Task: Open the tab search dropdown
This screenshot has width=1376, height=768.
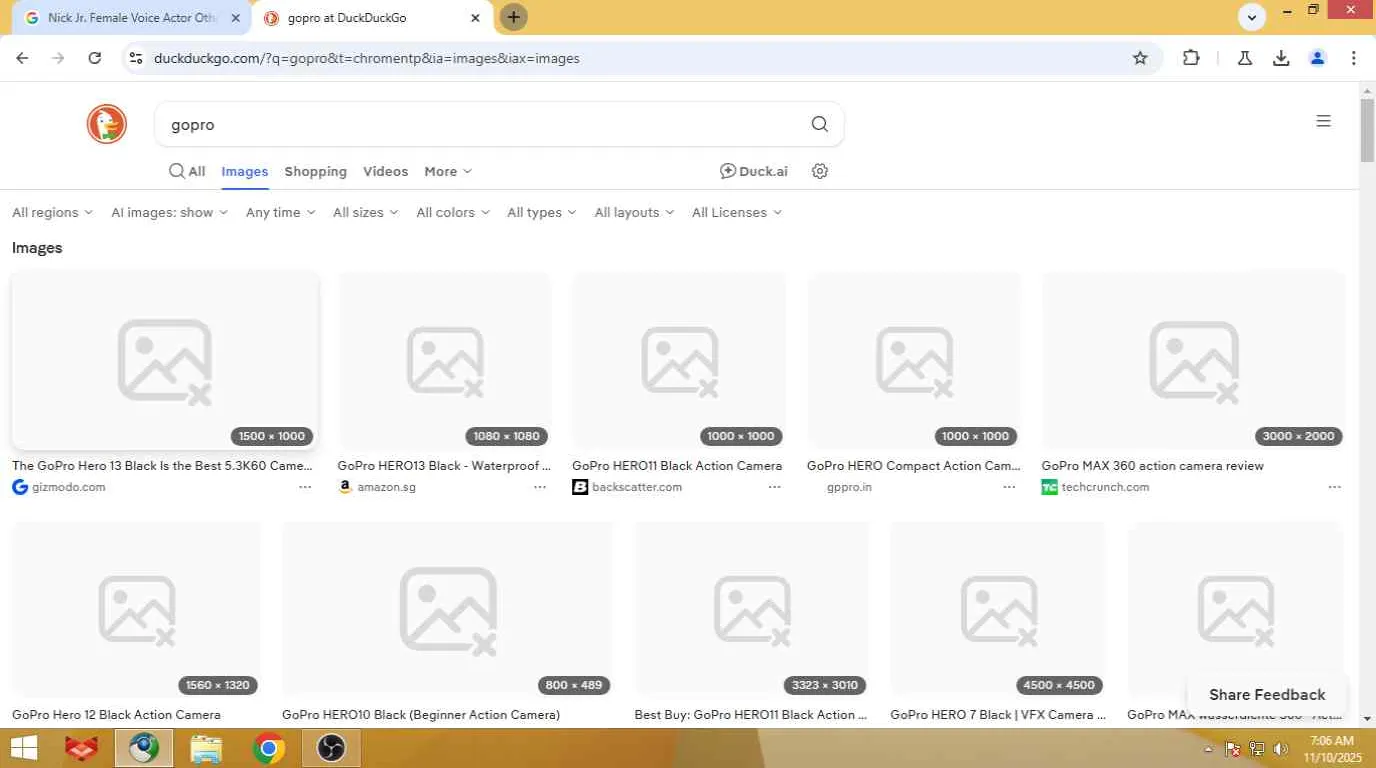Action: coord(1252,16)
